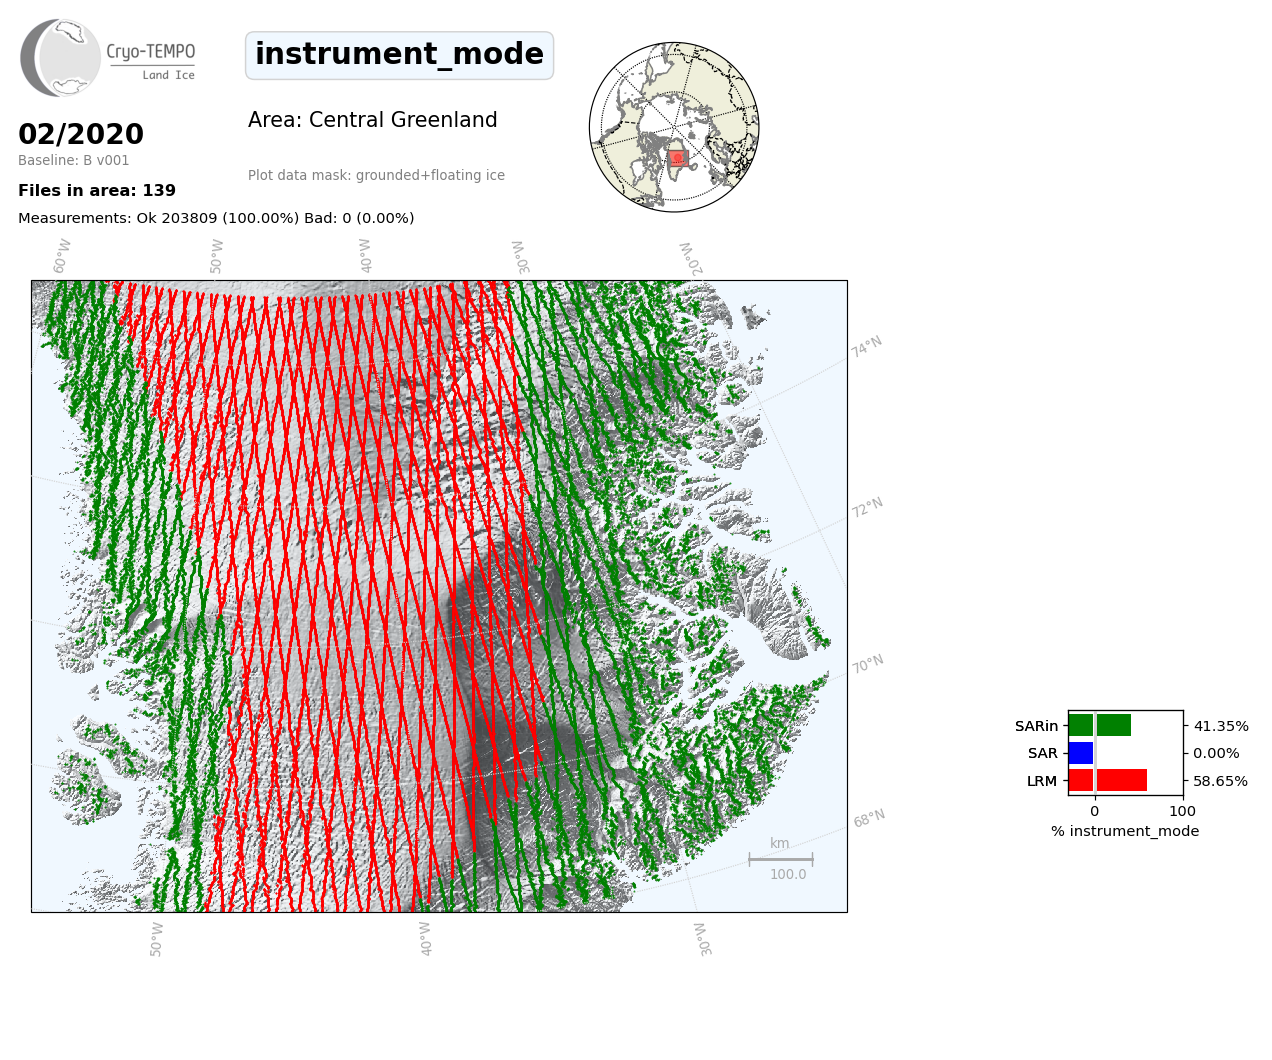Select the 02/2020 date heading
This screenshot has height=1060, width=1272.
pos(81,134)
